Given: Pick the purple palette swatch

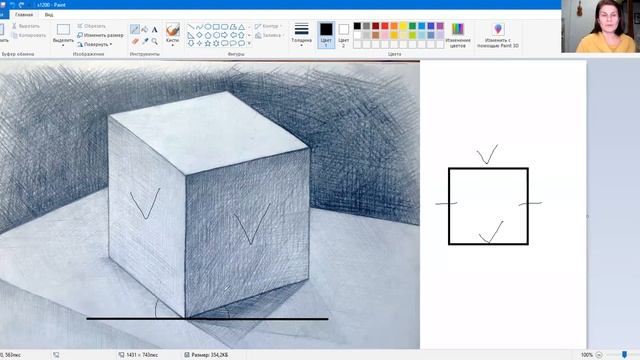Looking at the screenshot, I should coord(440,26).
